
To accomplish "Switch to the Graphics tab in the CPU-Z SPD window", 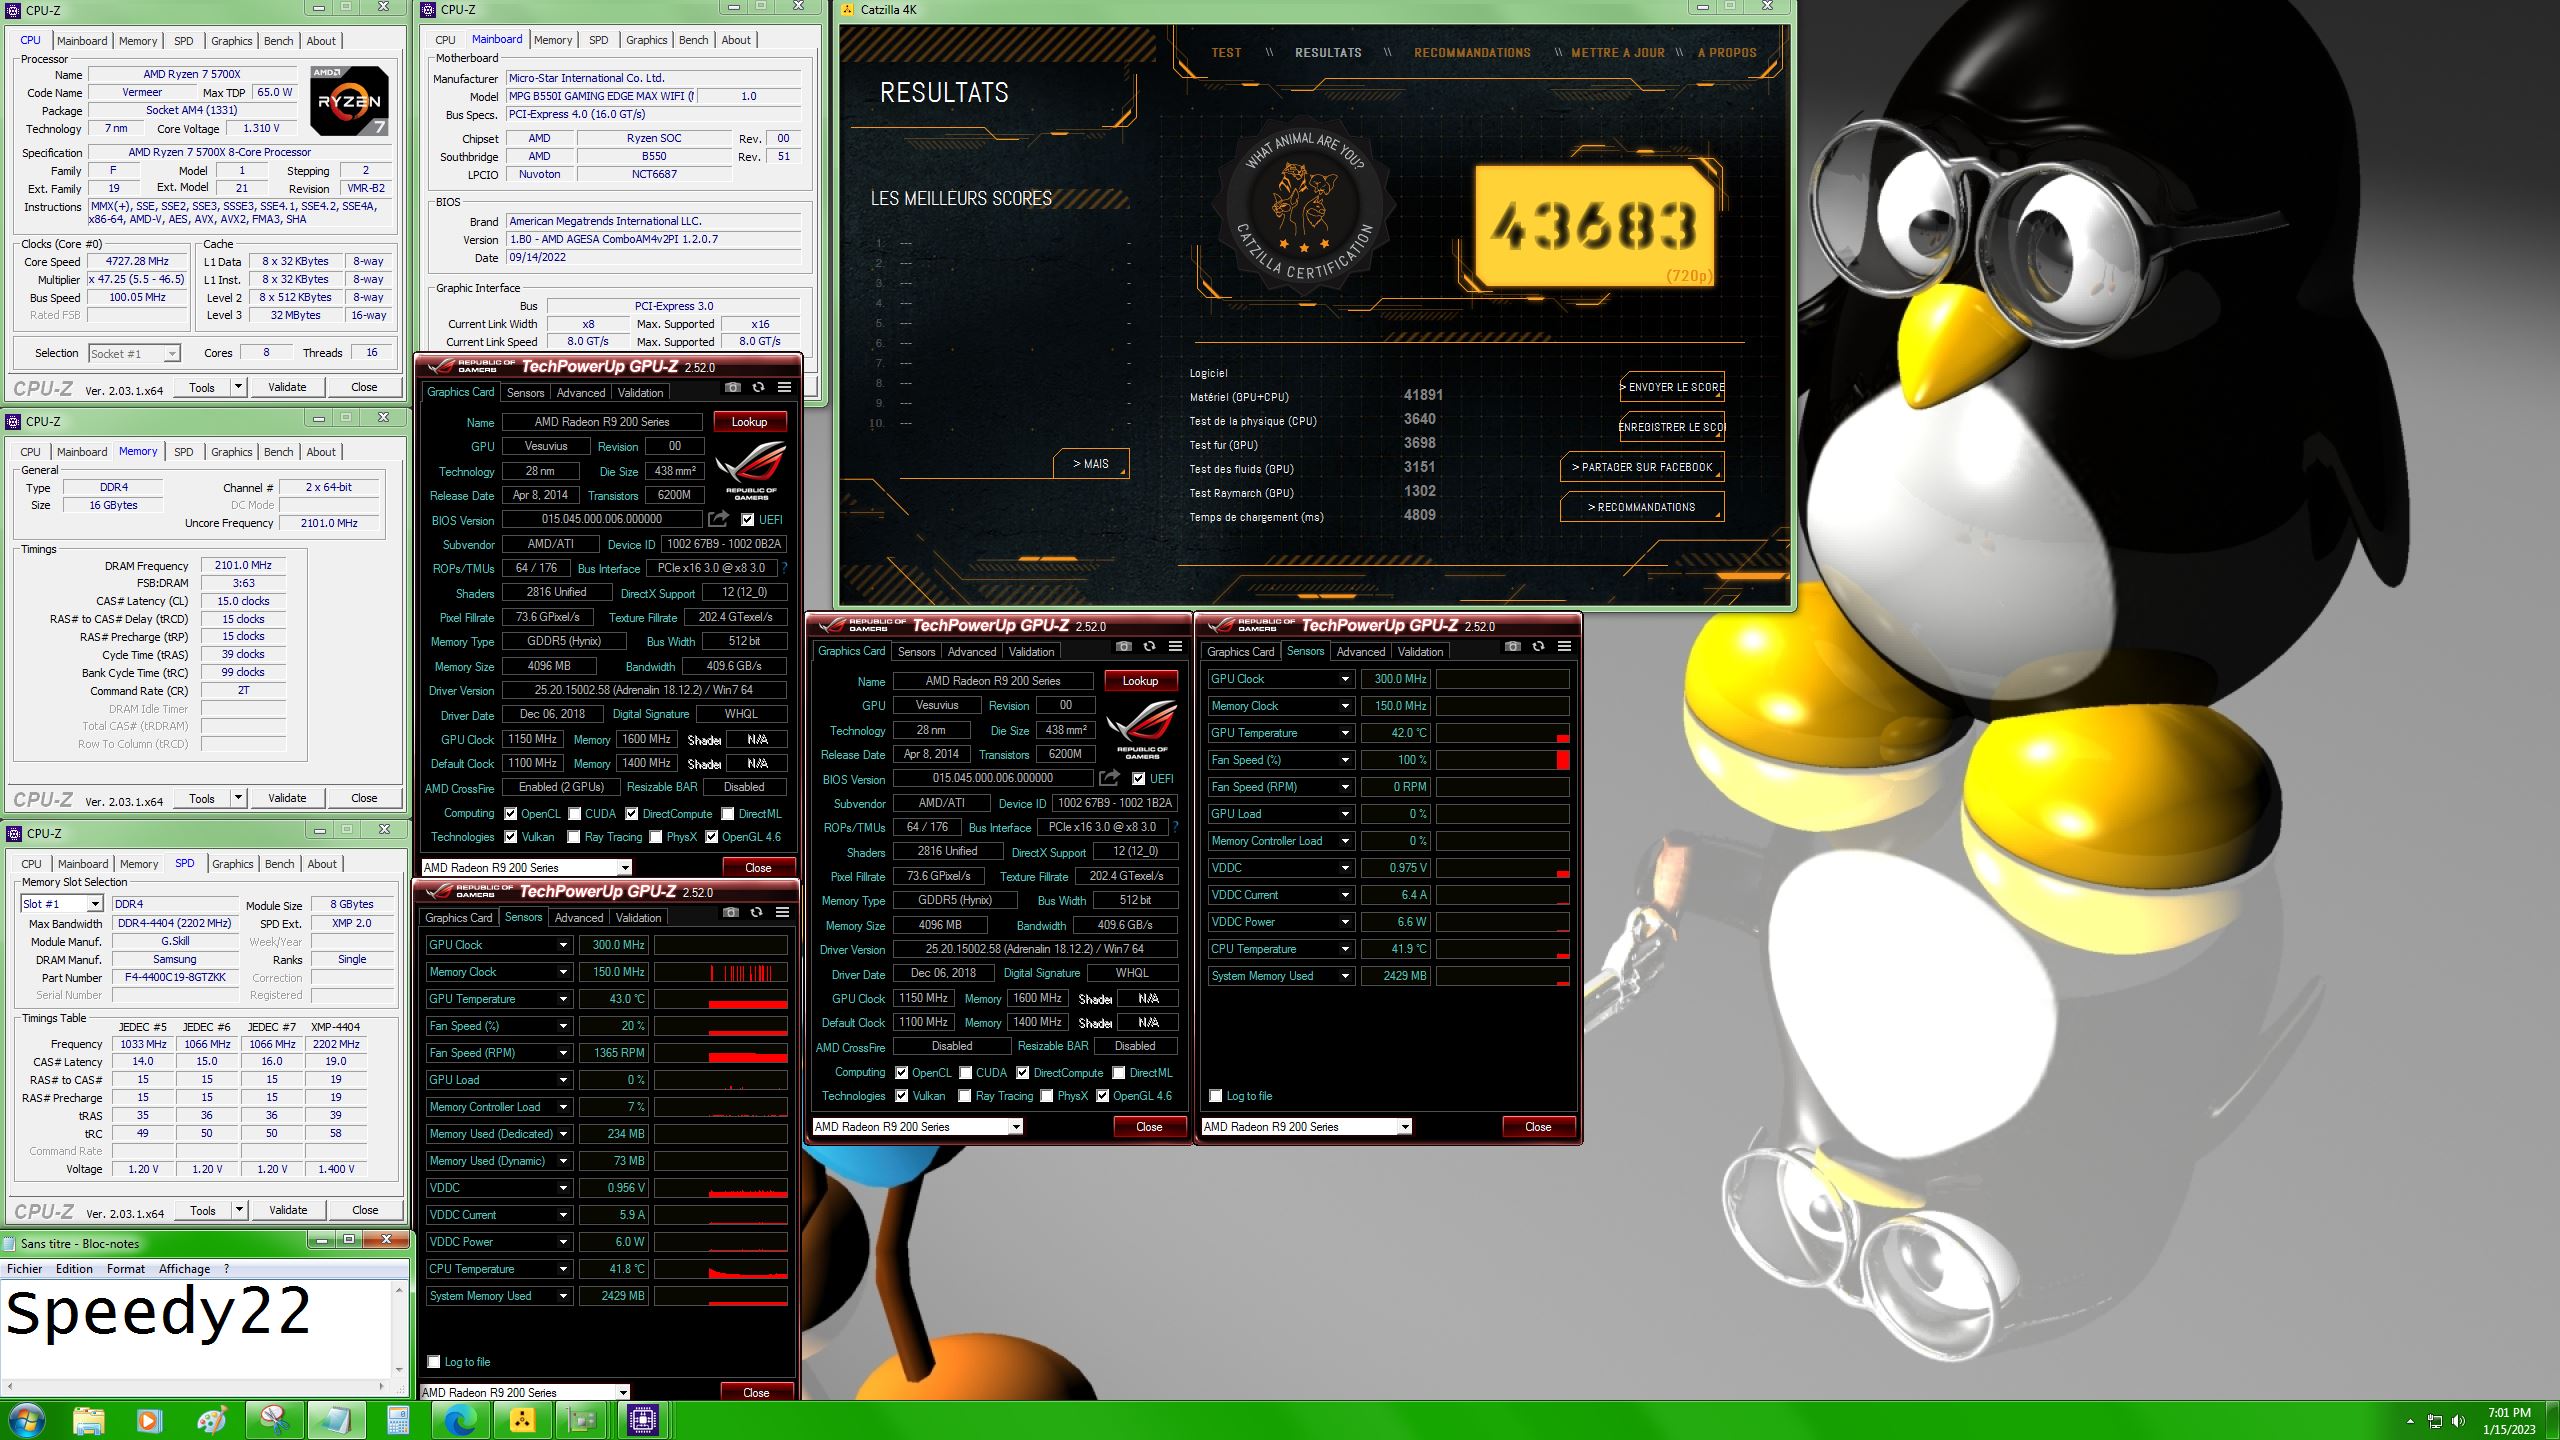I will [232, 864].
